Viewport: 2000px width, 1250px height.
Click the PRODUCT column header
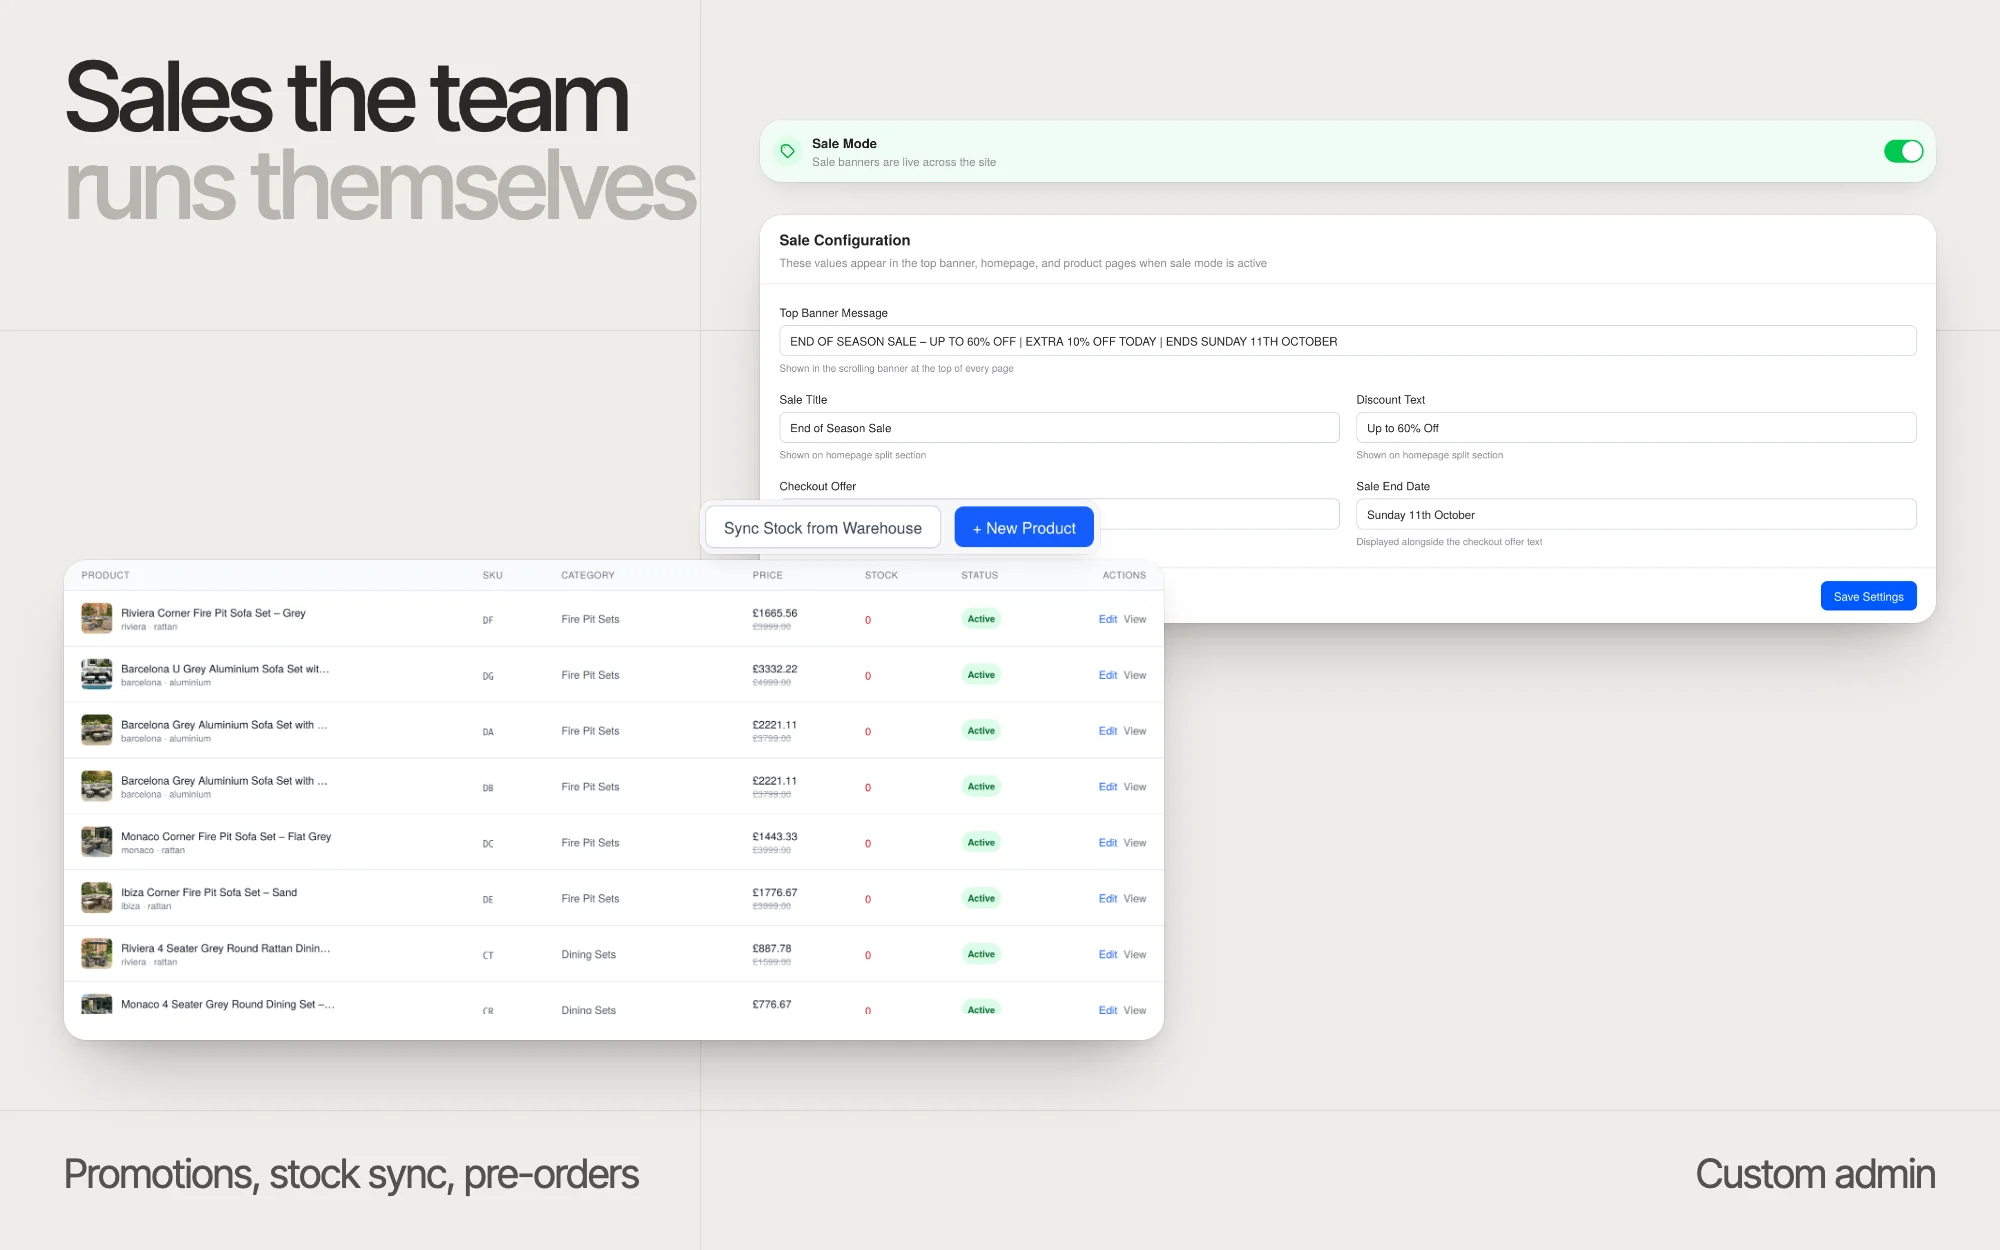(x=105, y=575)
